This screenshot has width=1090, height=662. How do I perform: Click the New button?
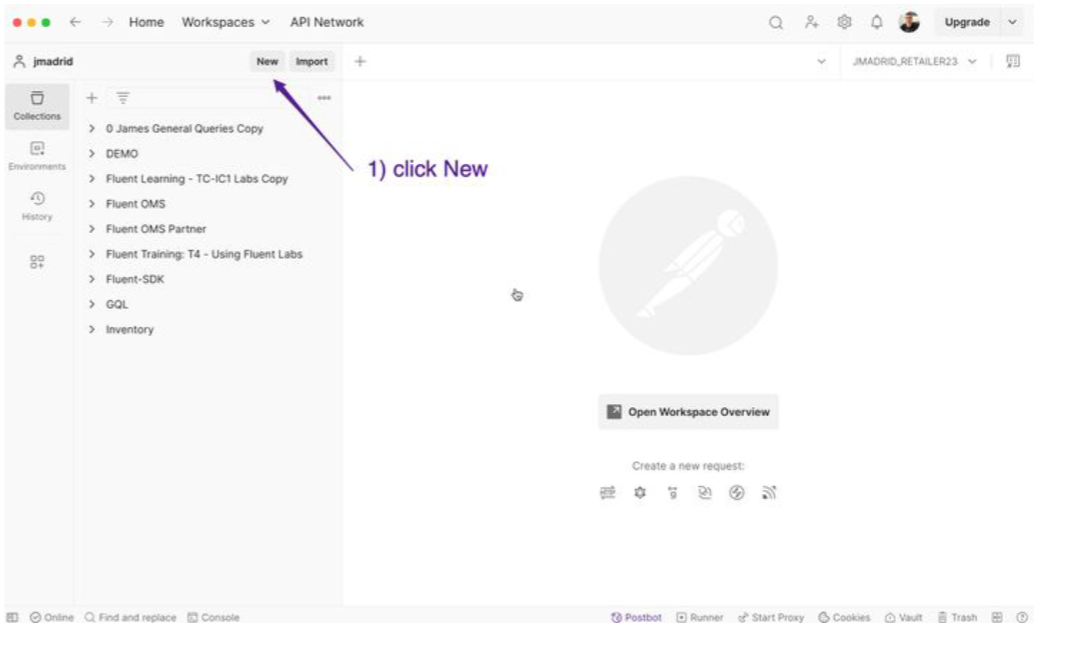click(267, 62)
